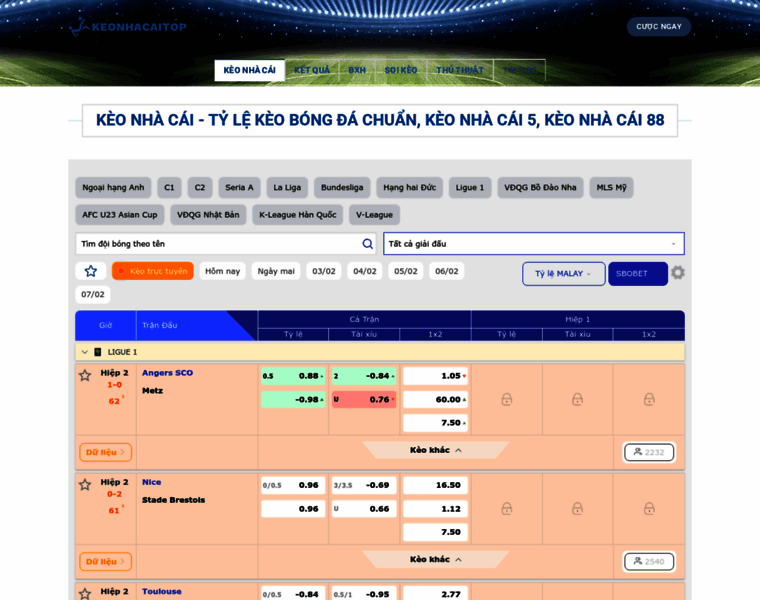Click the 2540 viewers badge
Screen dimensions: 760x600
[649, 561]
